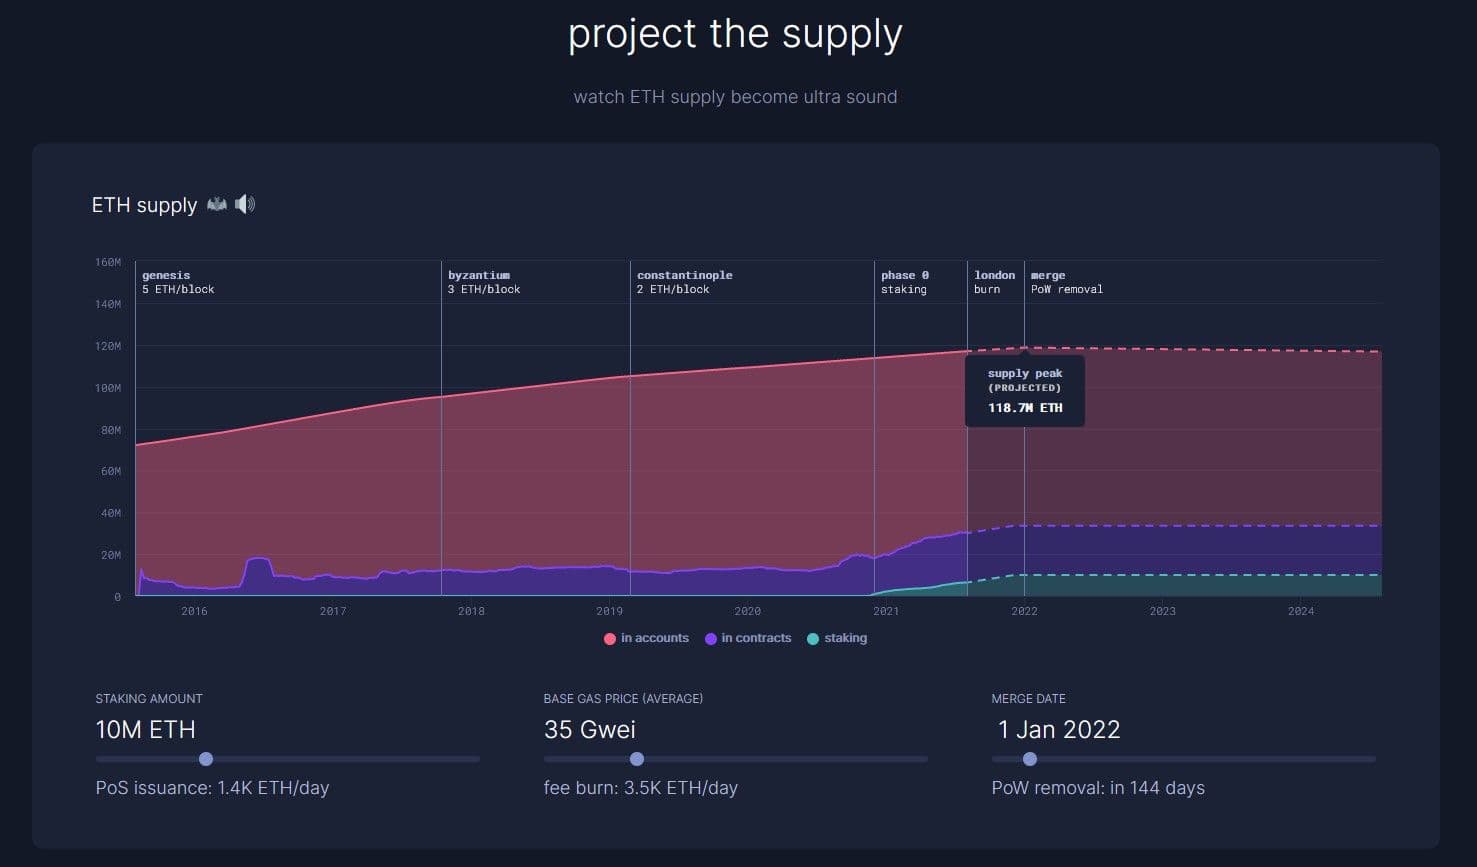Click the 1 Jan 2022 merge date value

pyautogui.click(x=1058, y=730)
